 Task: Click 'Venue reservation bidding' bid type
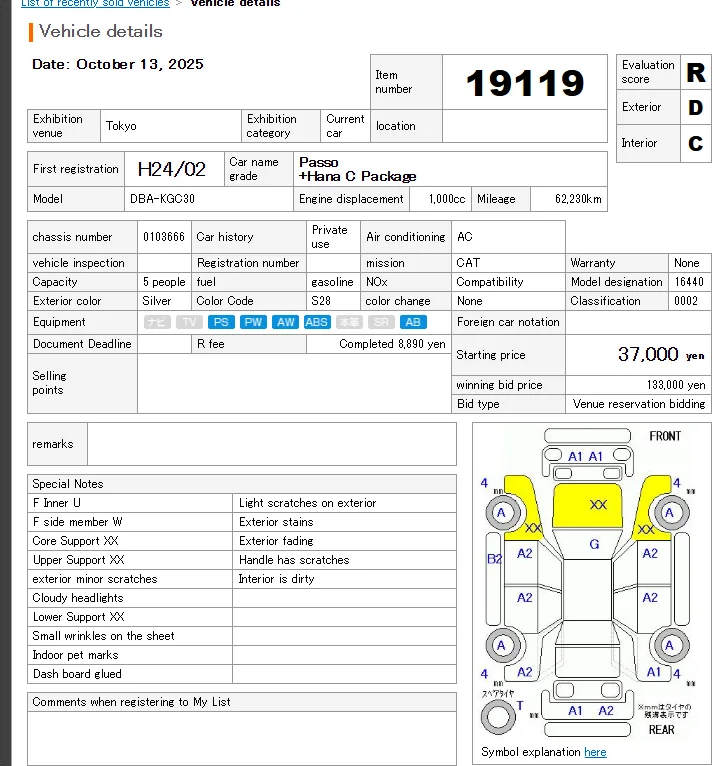639,404
